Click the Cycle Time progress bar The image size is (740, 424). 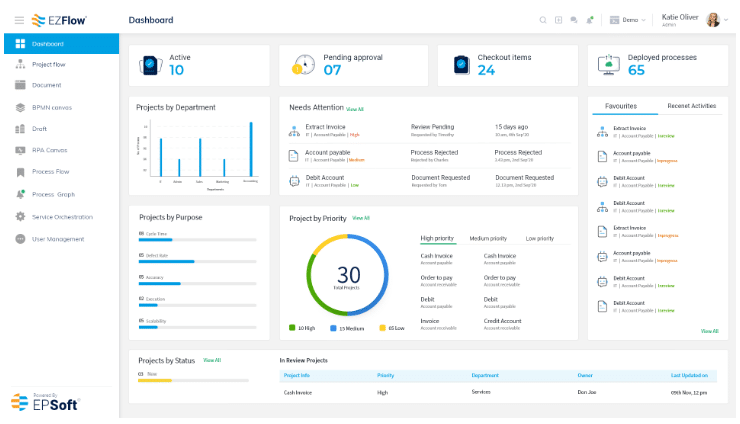pyautogui.click(x=197, y=240)
